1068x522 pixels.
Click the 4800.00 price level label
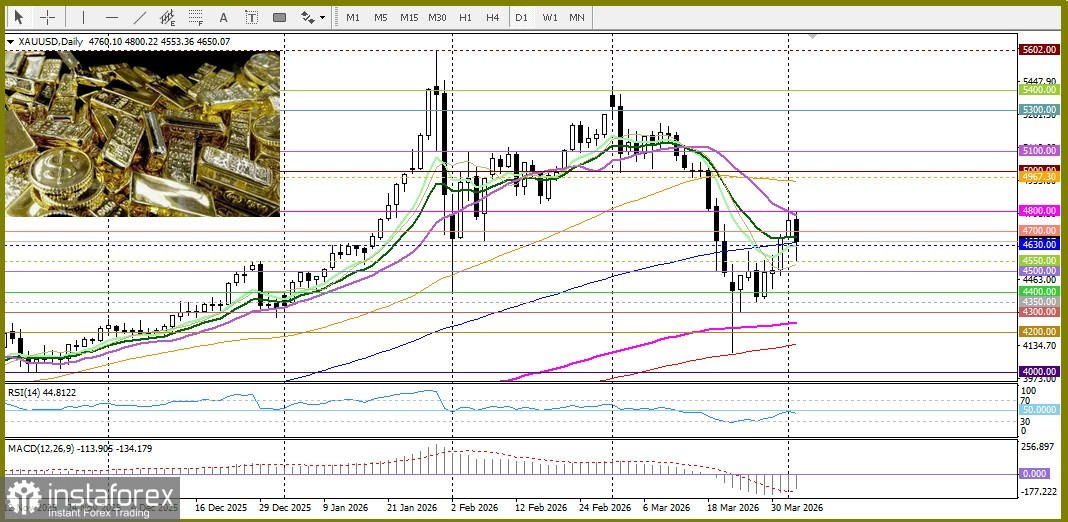point(1039,211)
